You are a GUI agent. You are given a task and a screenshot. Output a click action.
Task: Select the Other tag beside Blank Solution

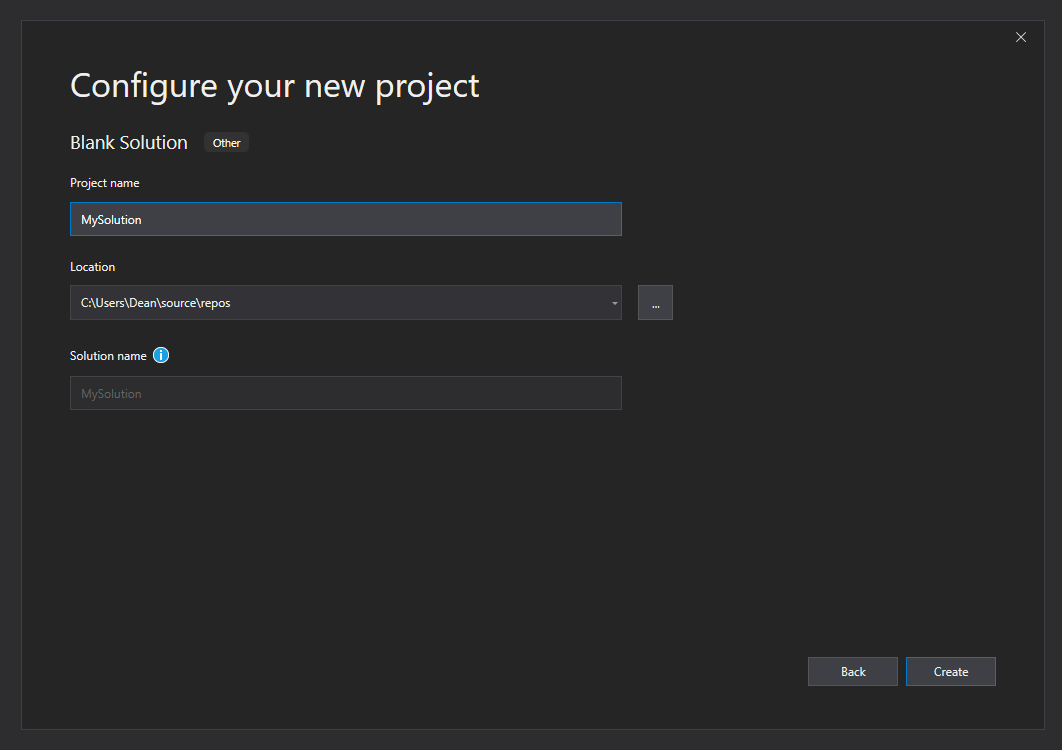[226, 142]
